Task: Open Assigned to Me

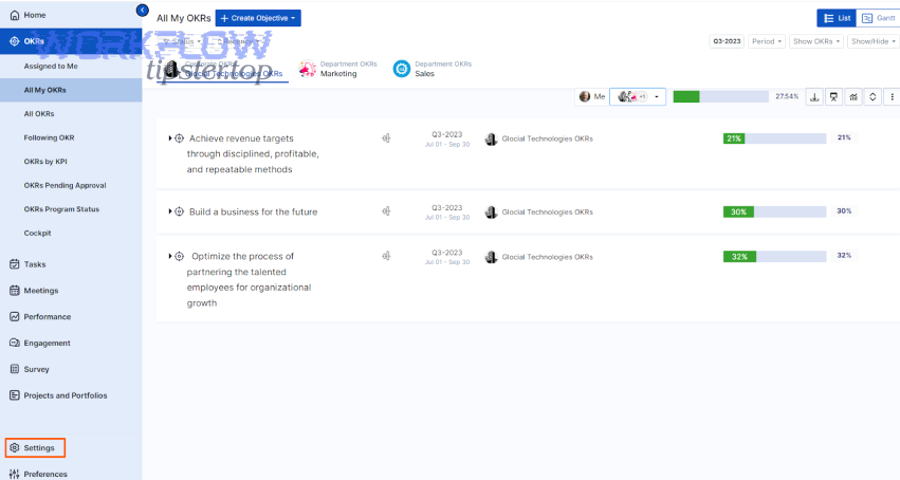Action: tap(51, 66)
